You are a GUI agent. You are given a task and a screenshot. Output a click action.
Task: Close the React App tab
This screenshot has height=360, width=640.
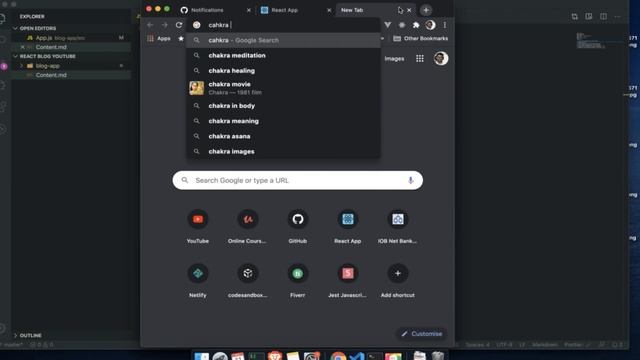pyautogui.click(x=329, y=10)
